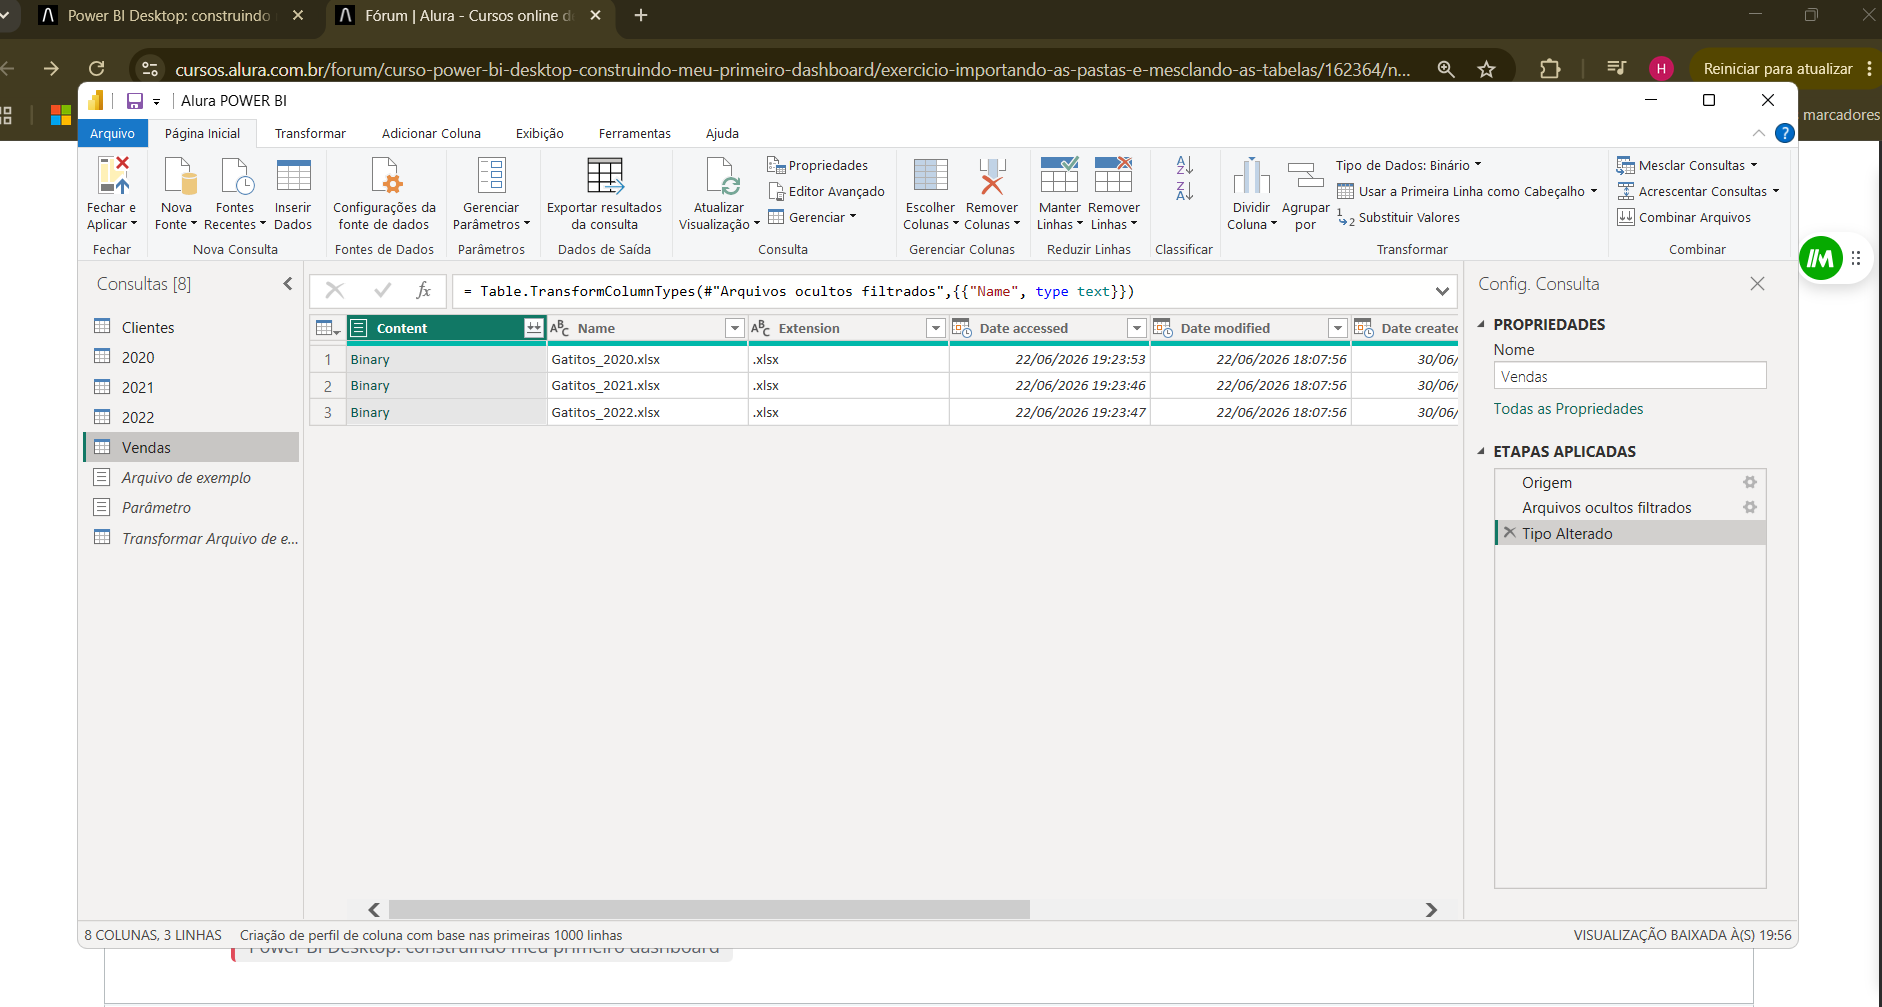Viewport: 1882px width, 1007px height.
Task: Open the Arquivo menu tab
Action: coord(112,133)
